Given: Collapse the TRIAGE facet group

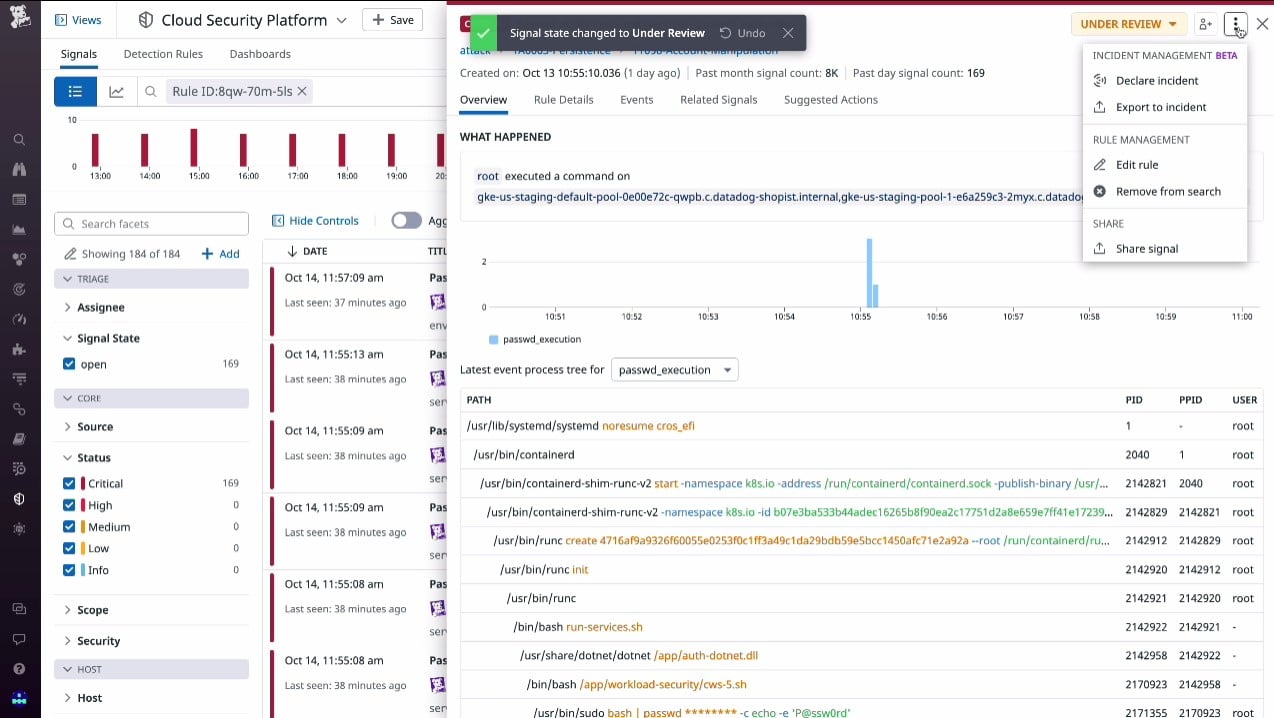Looking at the screenshot, I should 151,279.
